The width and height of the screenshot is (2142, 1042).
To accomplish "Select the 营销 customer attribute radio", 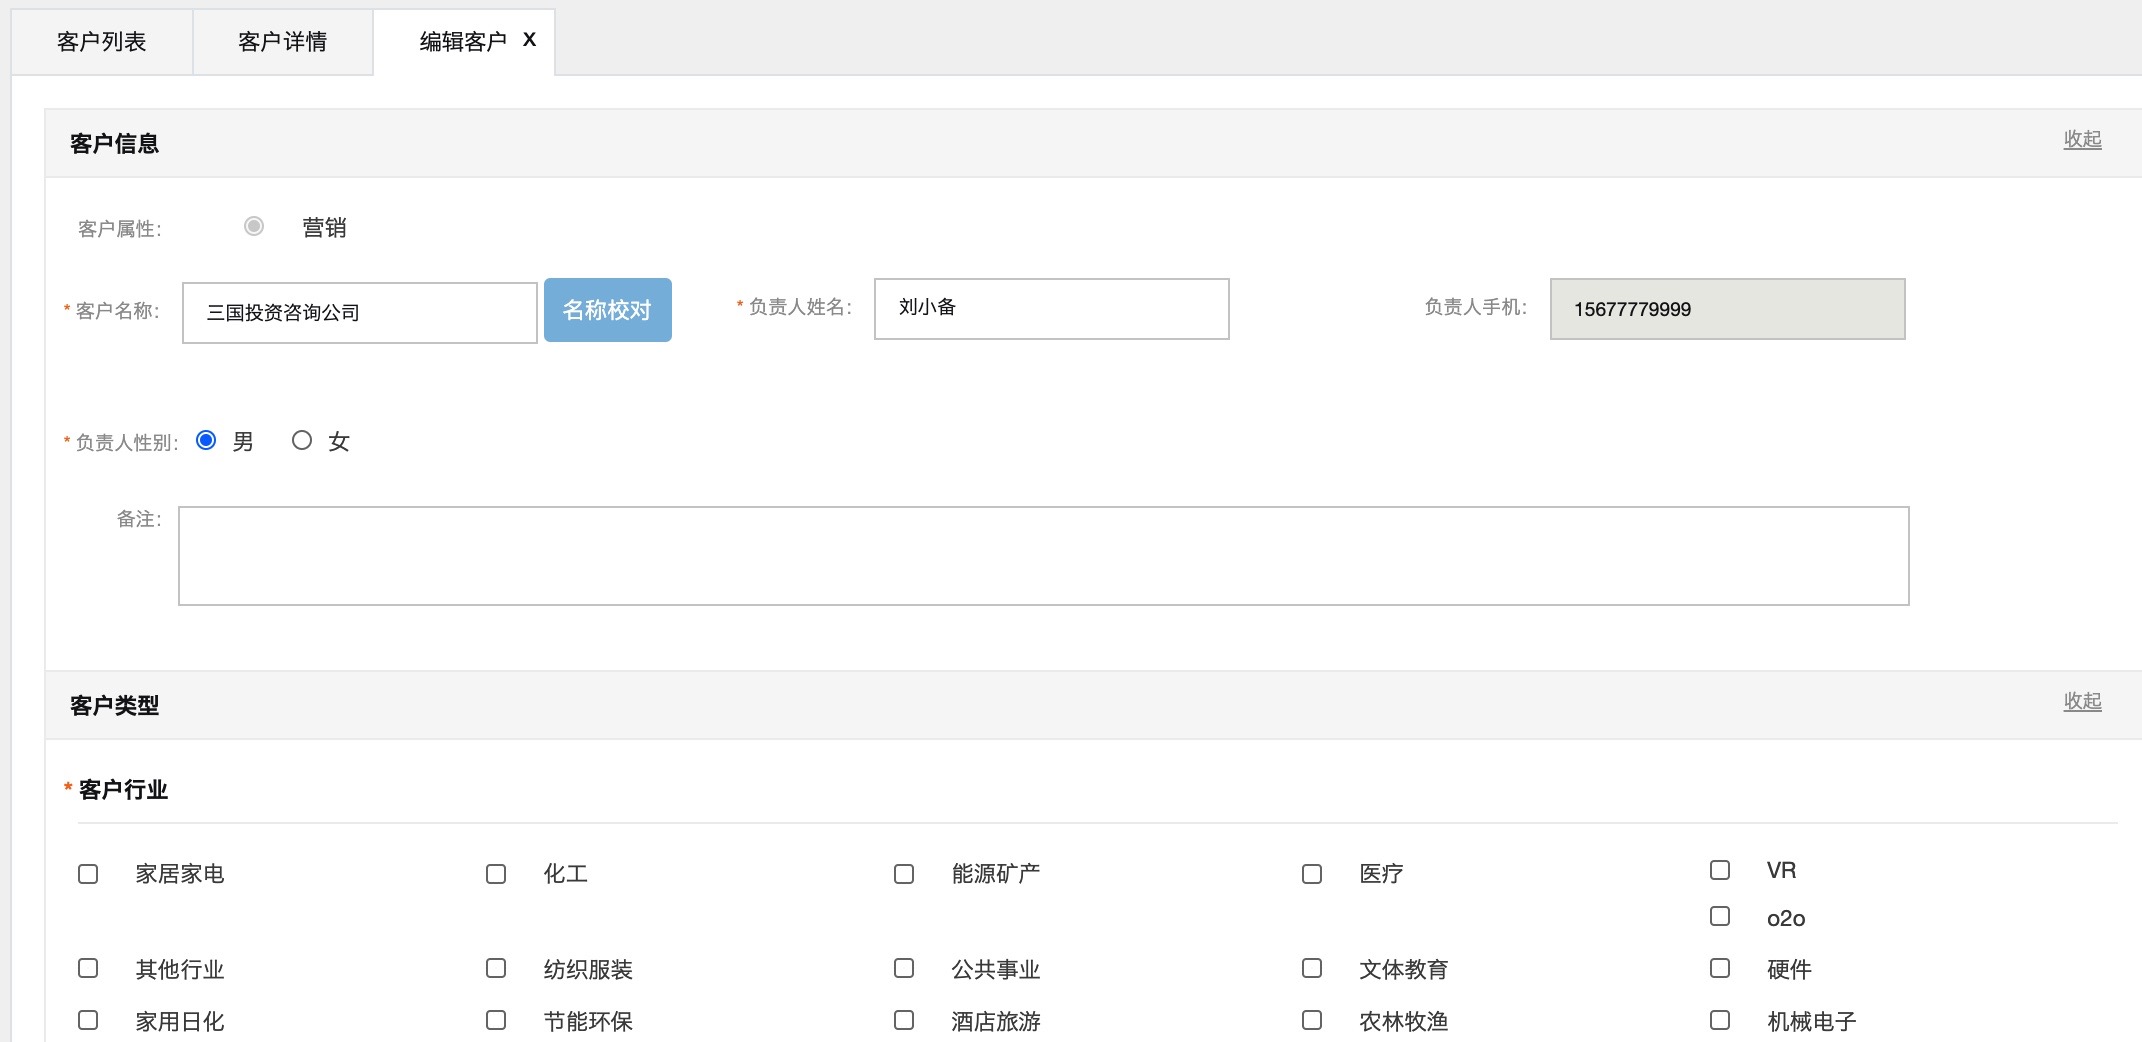I will click(254, 227).
